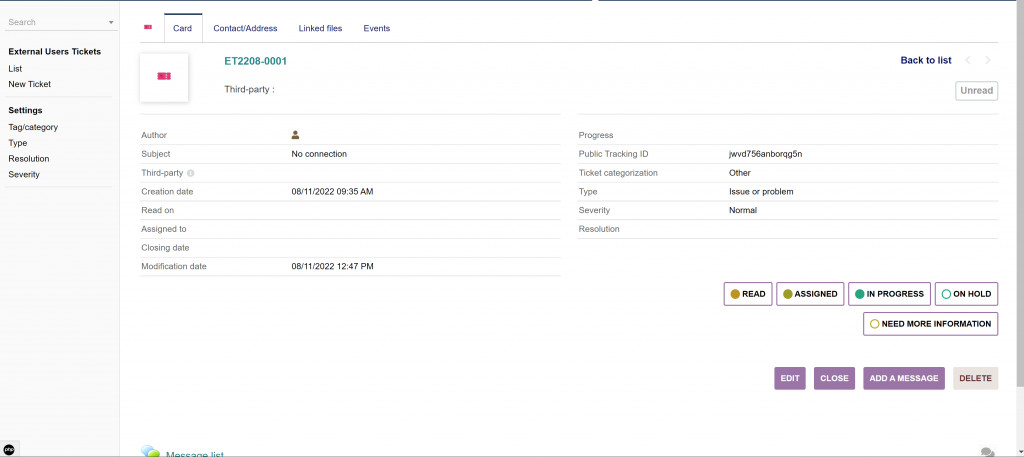Click the Third-party info icon
This screenshot has height=457, width=1024.
191,174
